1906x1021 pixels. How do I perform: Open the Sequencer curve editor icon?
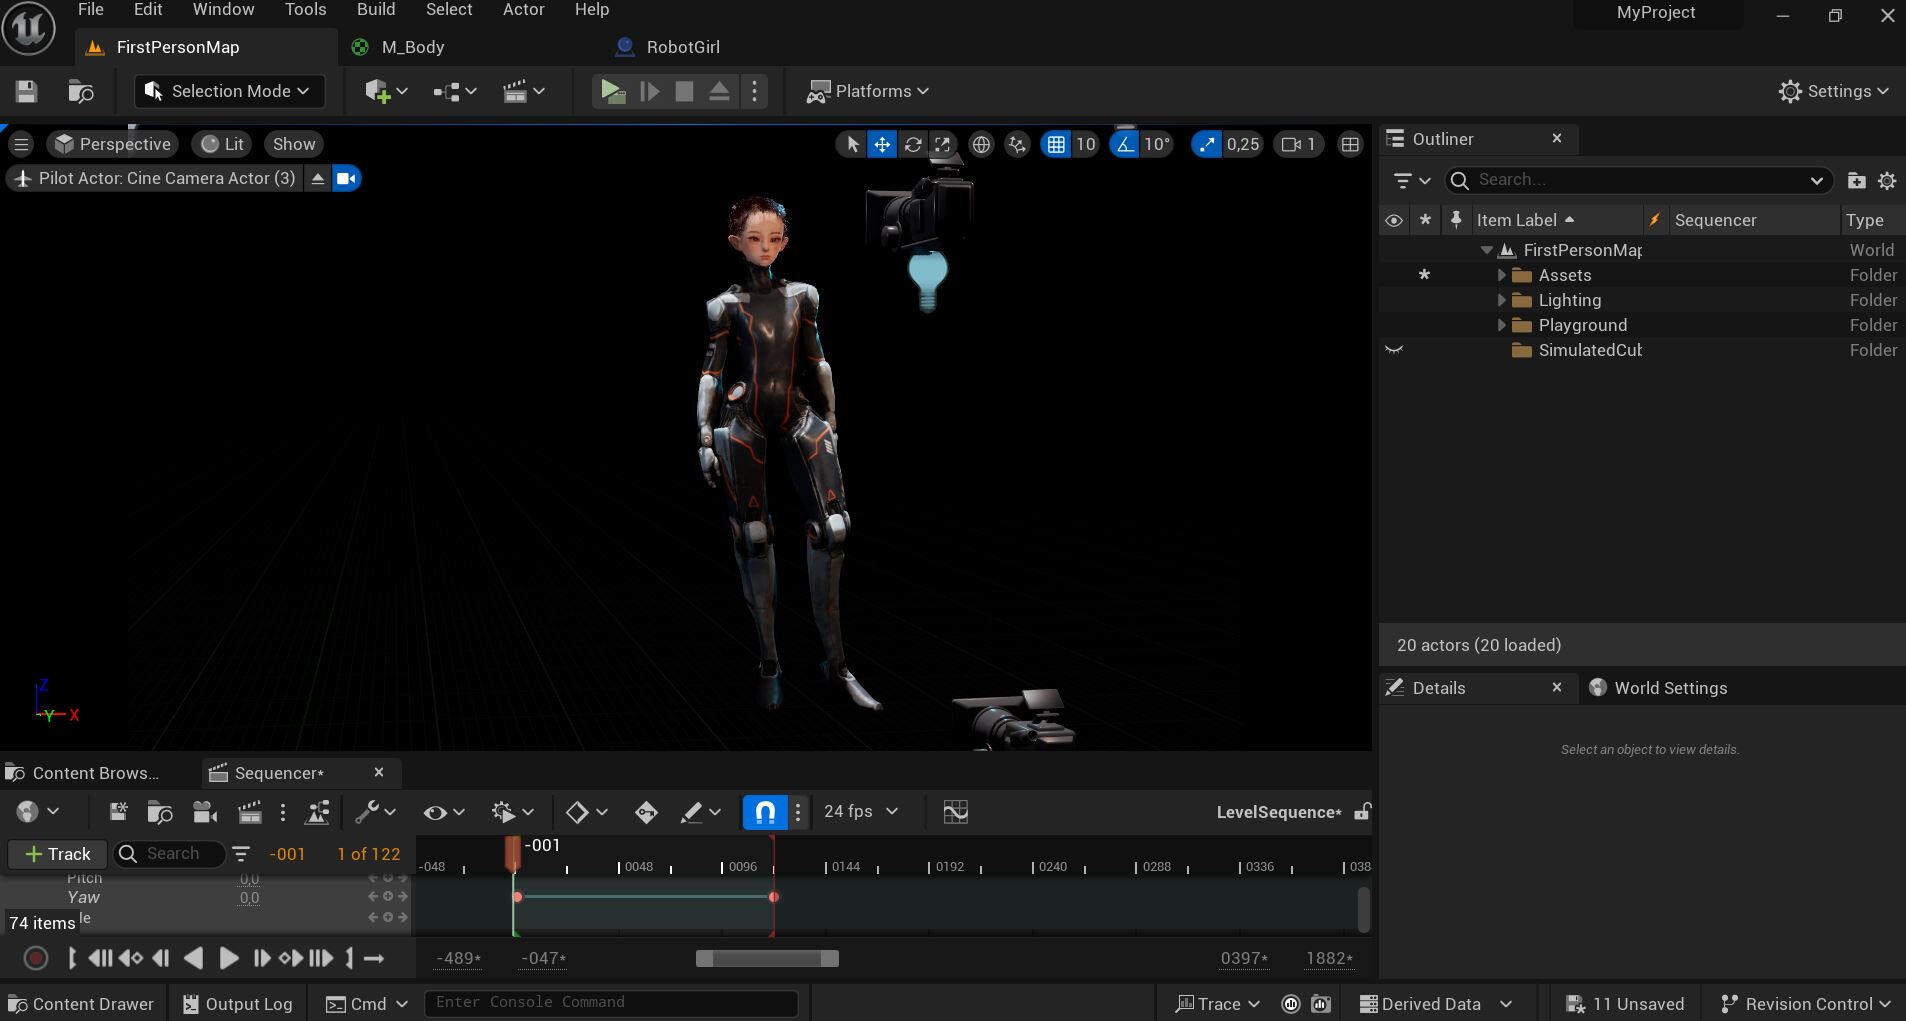coord(955,812)
